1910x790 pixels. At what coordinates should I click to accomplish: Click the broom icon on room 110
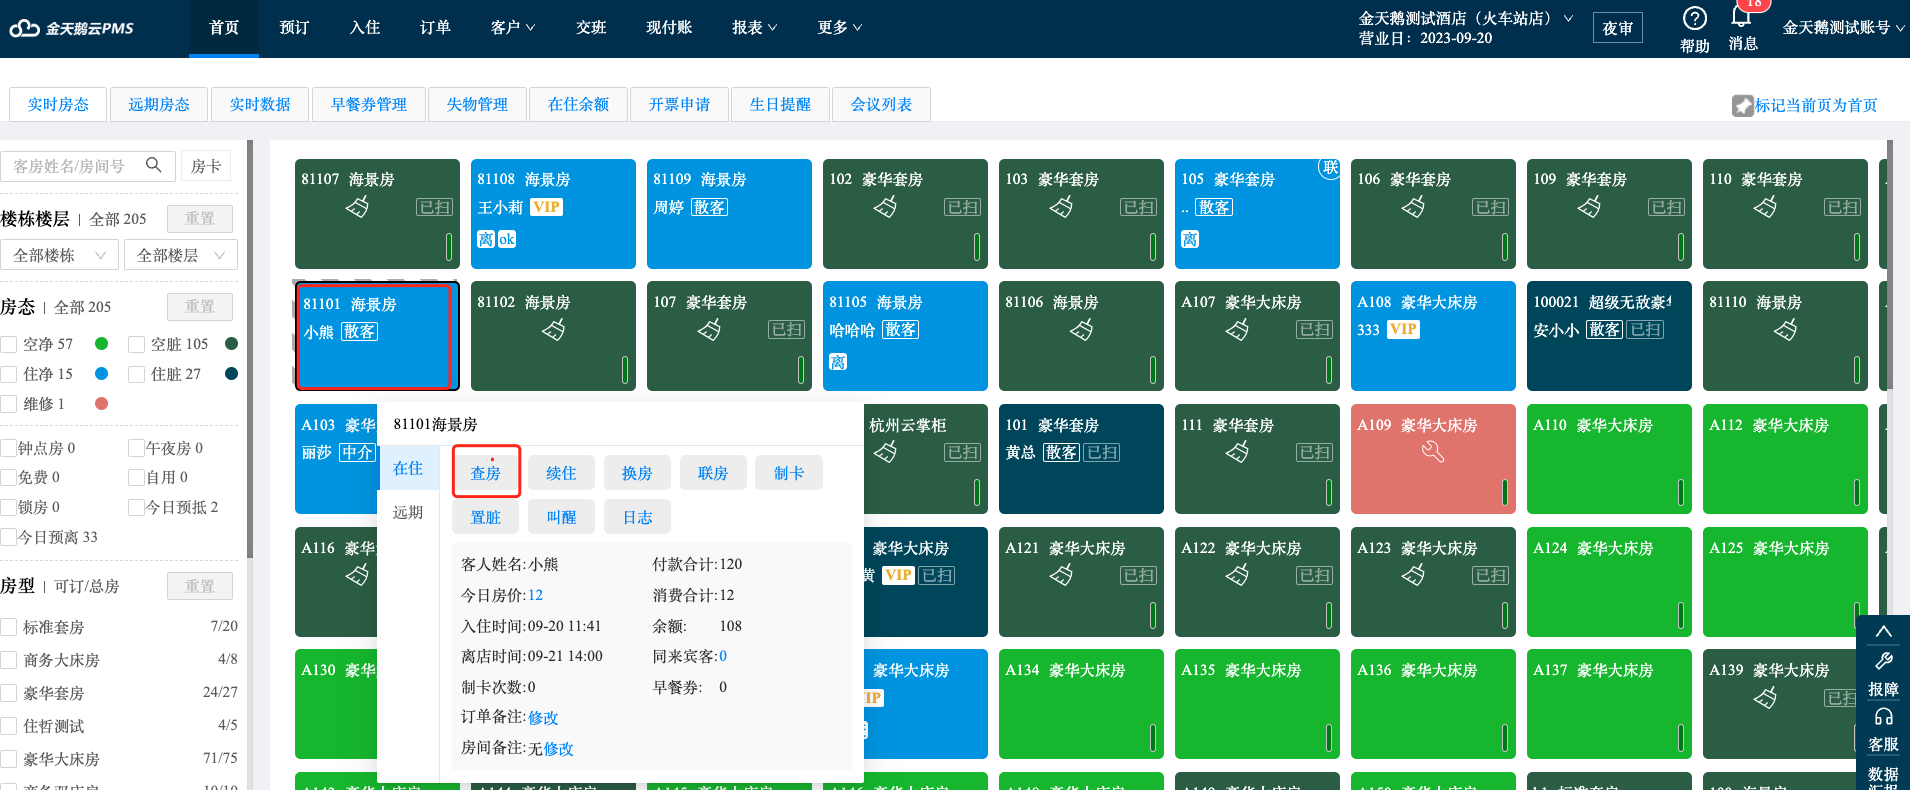1765,207
